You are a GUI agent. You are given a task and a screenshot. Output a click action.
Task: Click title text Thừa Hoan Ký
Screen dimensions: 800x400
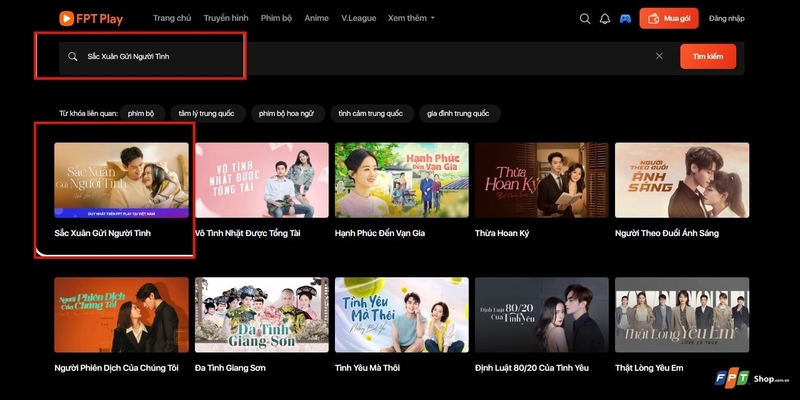tap(502, 233)
